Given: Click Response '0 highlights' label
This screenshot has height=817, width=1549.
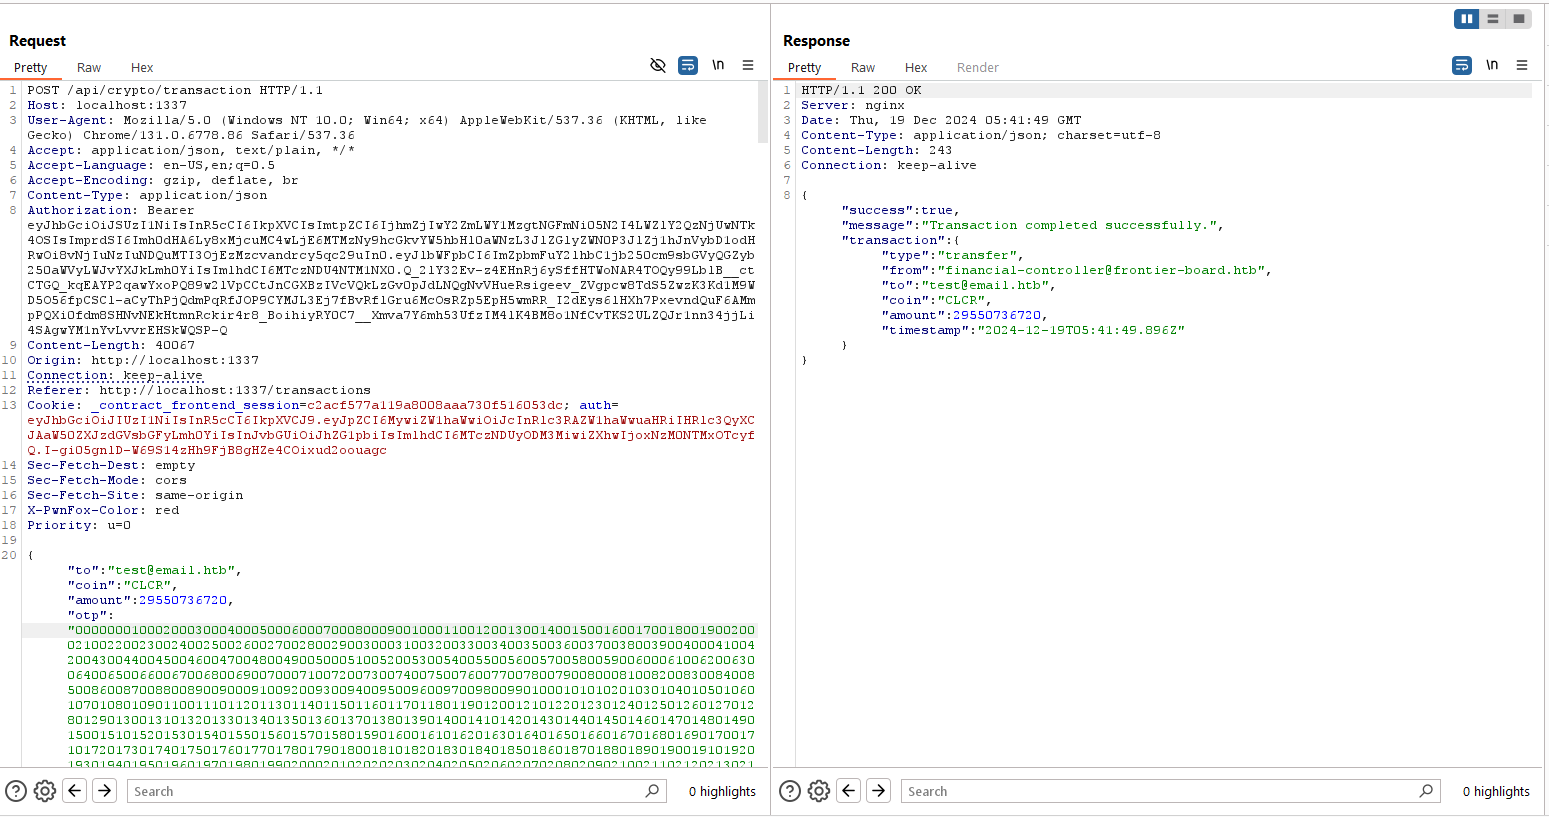Looking at the screenshot, I should (x=1496, y=791).
